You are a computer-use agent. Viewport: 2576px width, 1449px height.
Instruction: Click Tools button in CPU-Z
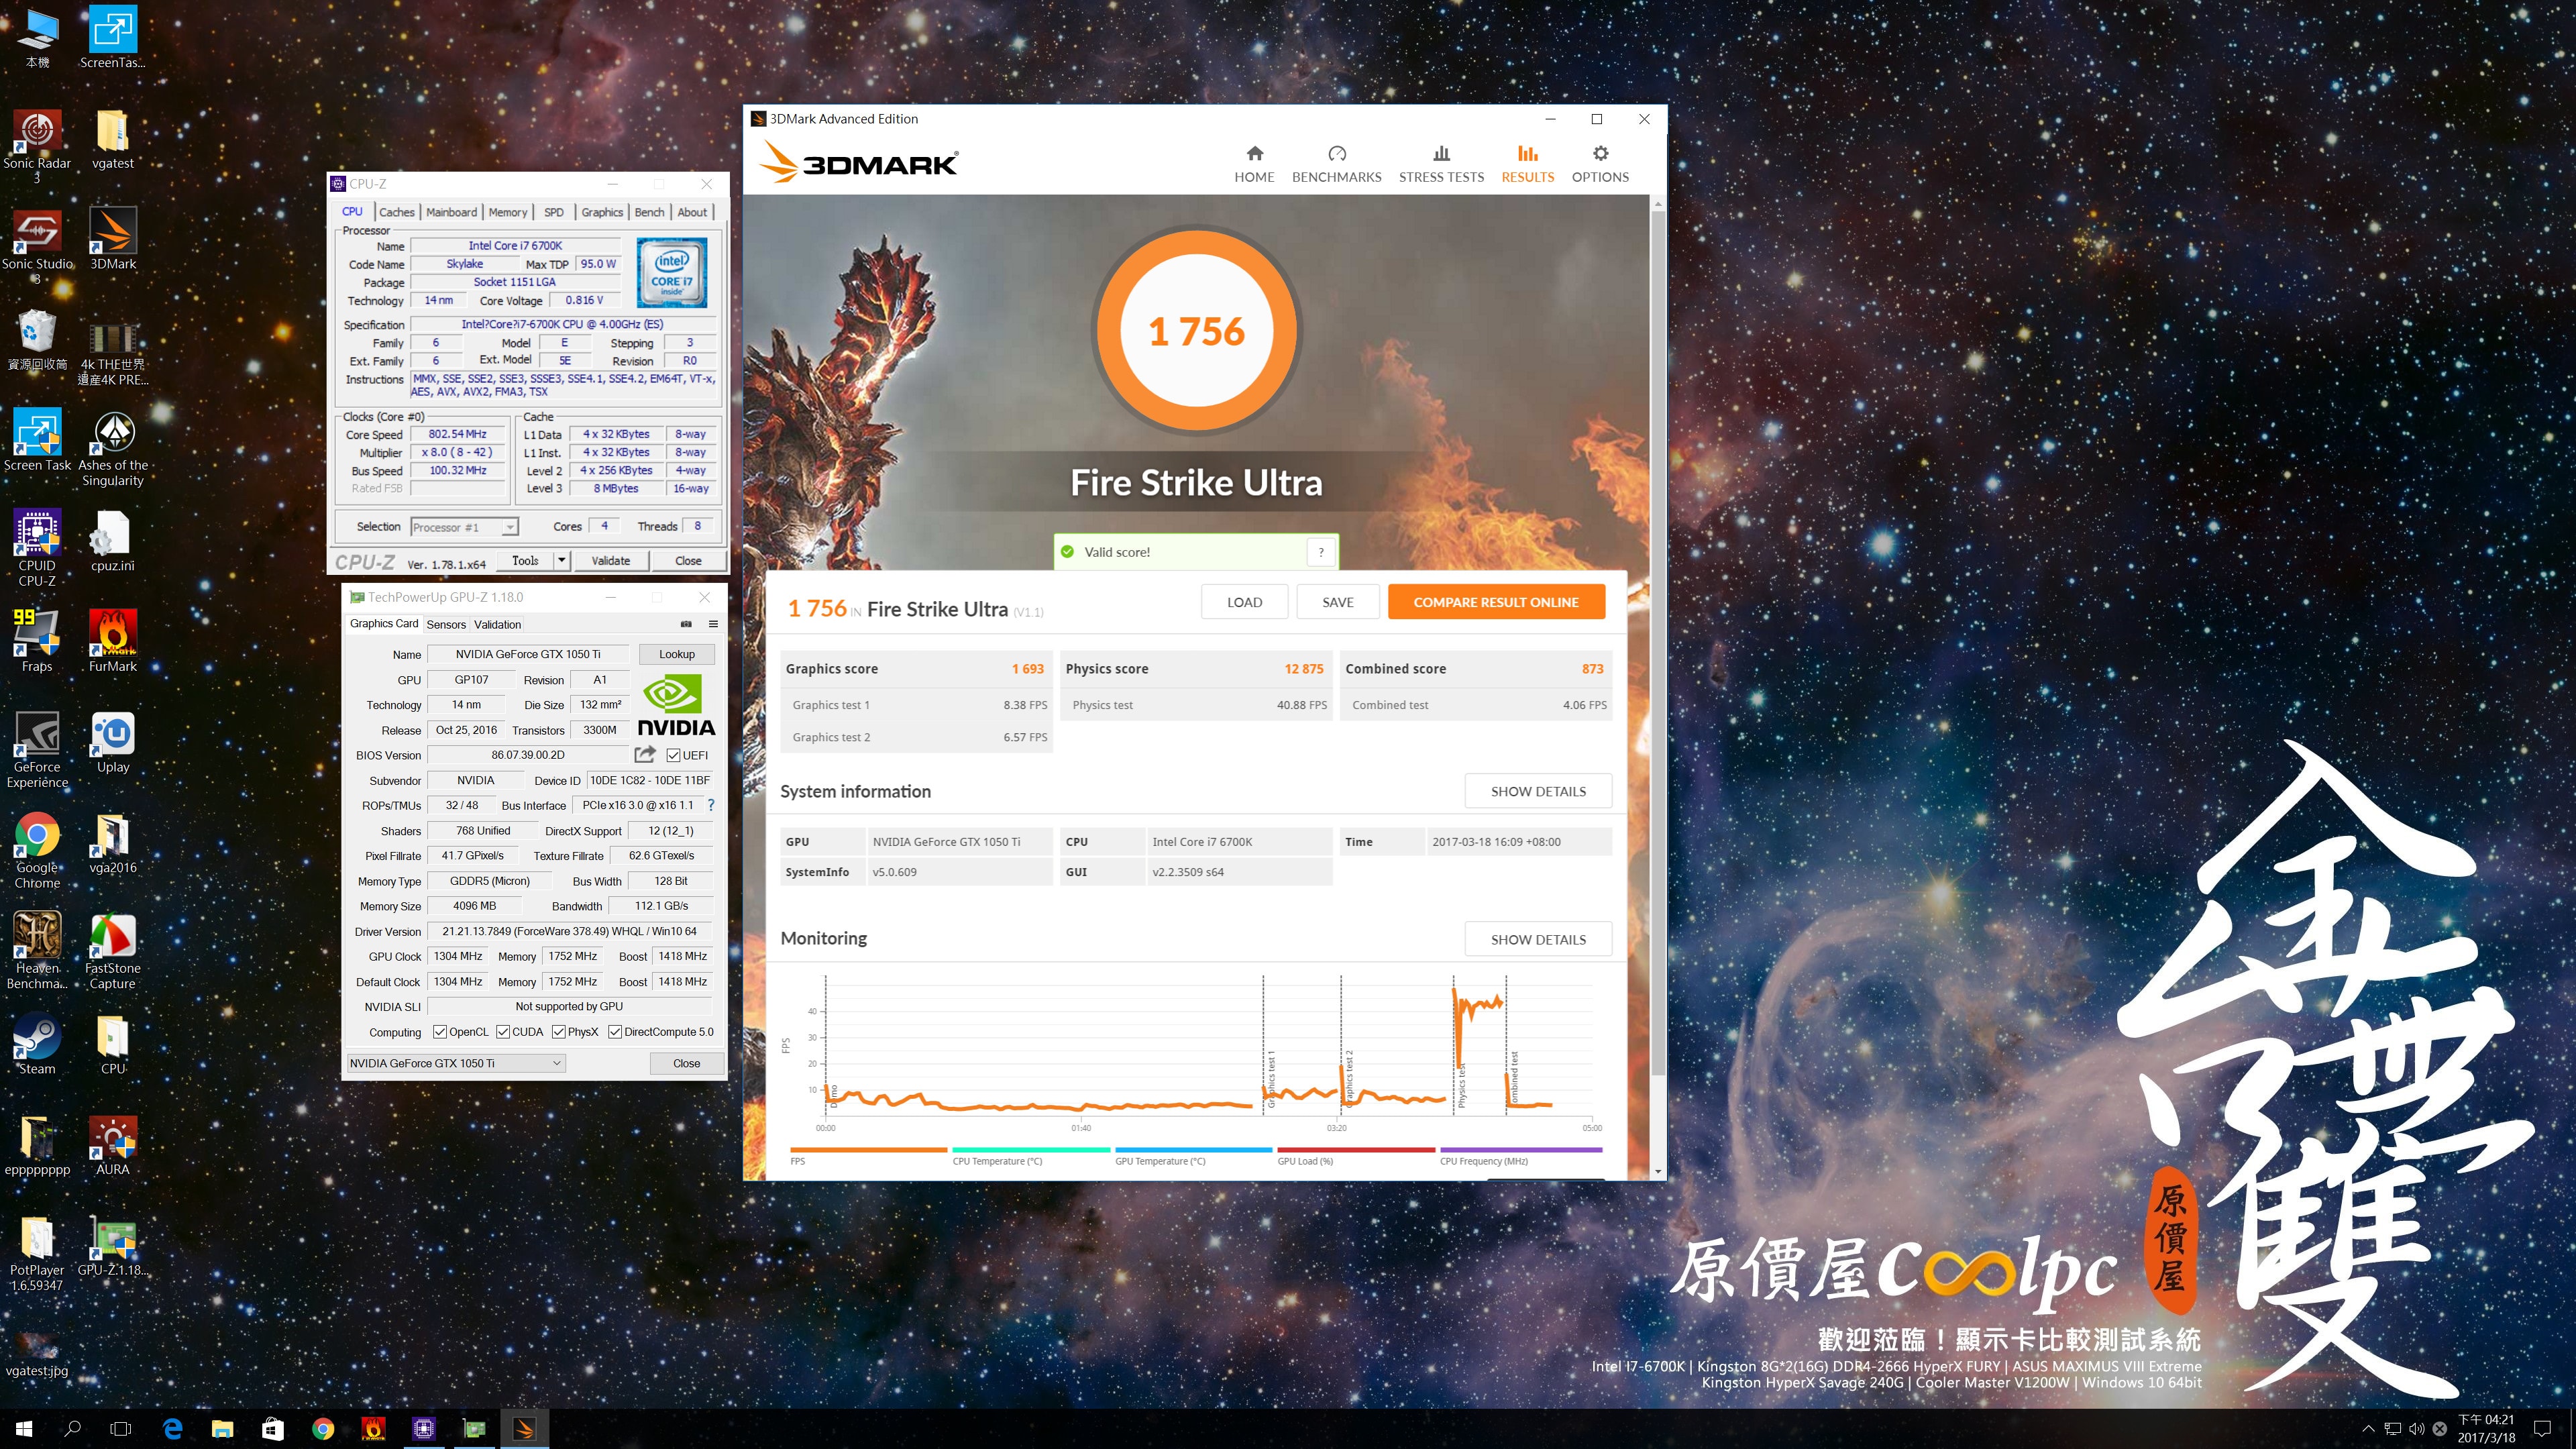525,561
